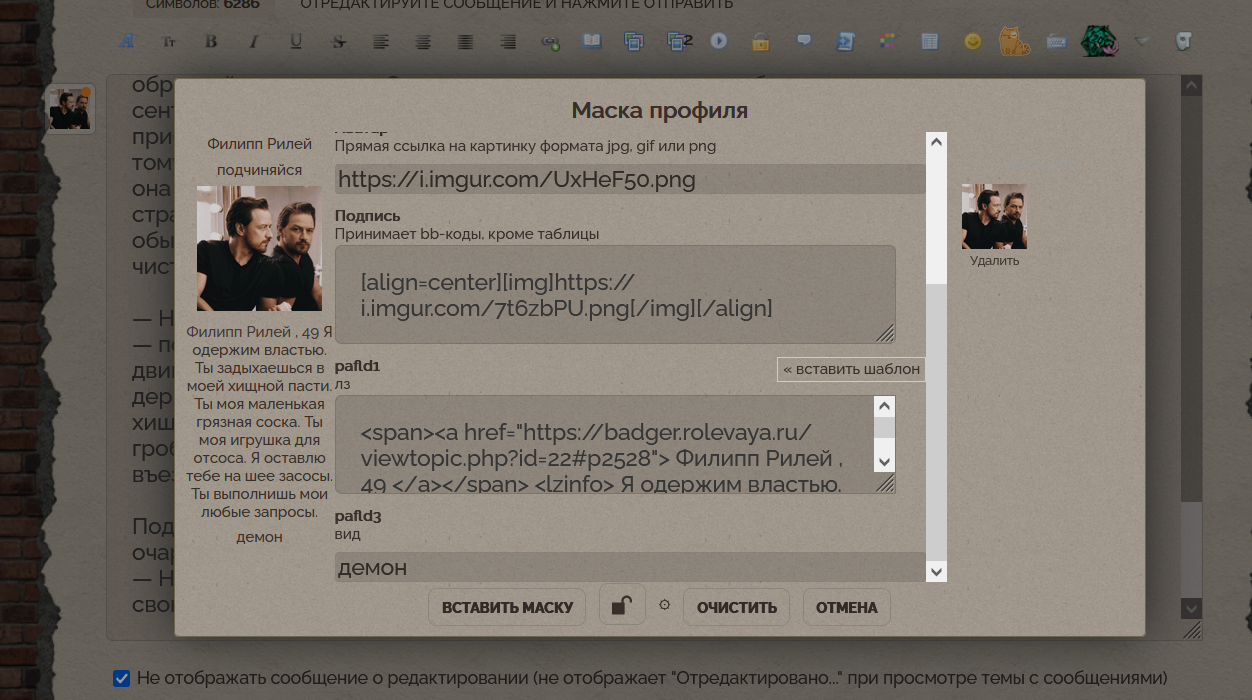Toggle bold formatting
This screenshot has width=1252, height=700.
pyautogui.click(x=211, y=42)
